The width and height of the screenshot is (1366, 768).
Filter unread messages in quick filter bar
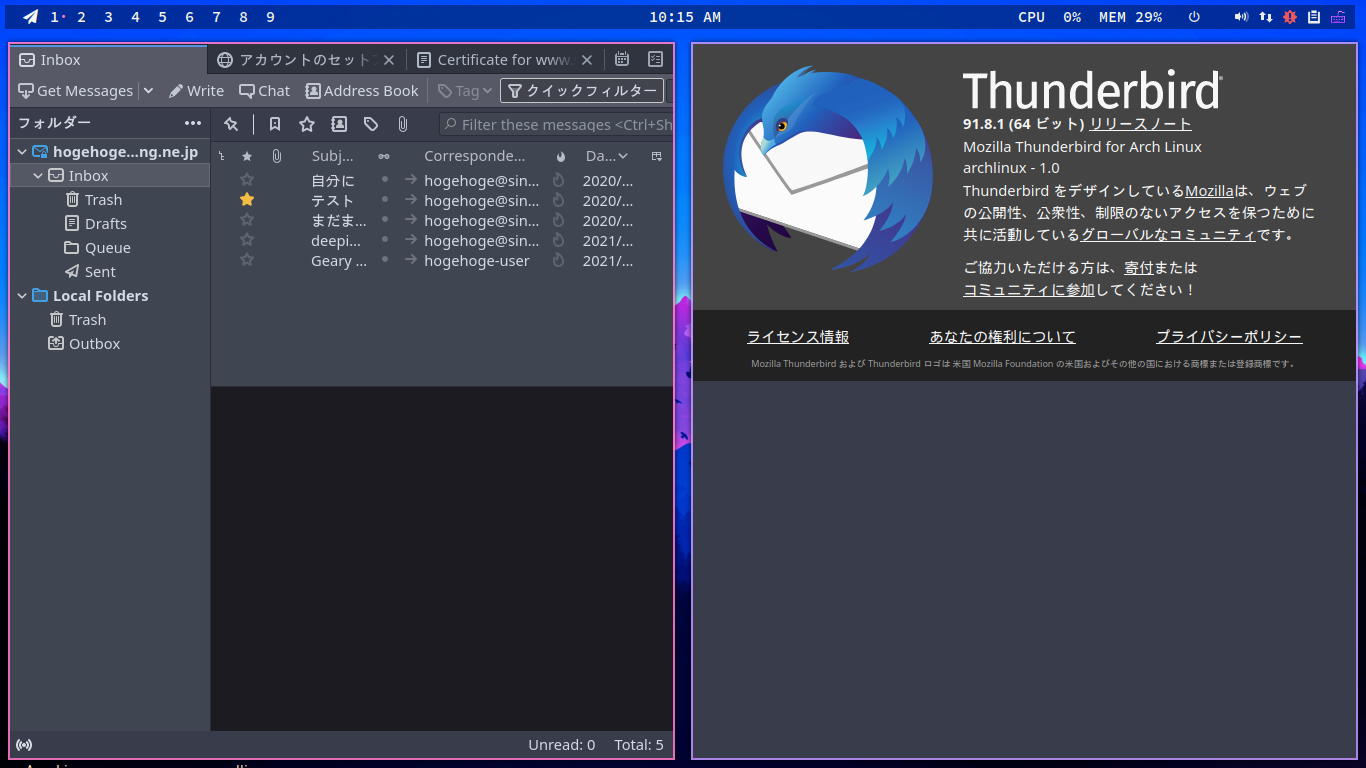click(x=275, y=124)
